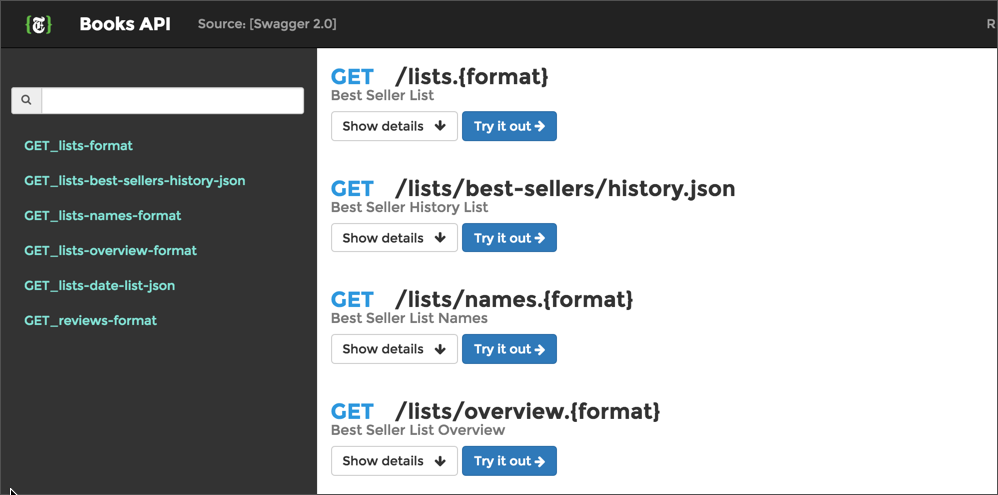Click the New York Times logo icon
This screenshot has width=998, height=495.
coord(38,24)
